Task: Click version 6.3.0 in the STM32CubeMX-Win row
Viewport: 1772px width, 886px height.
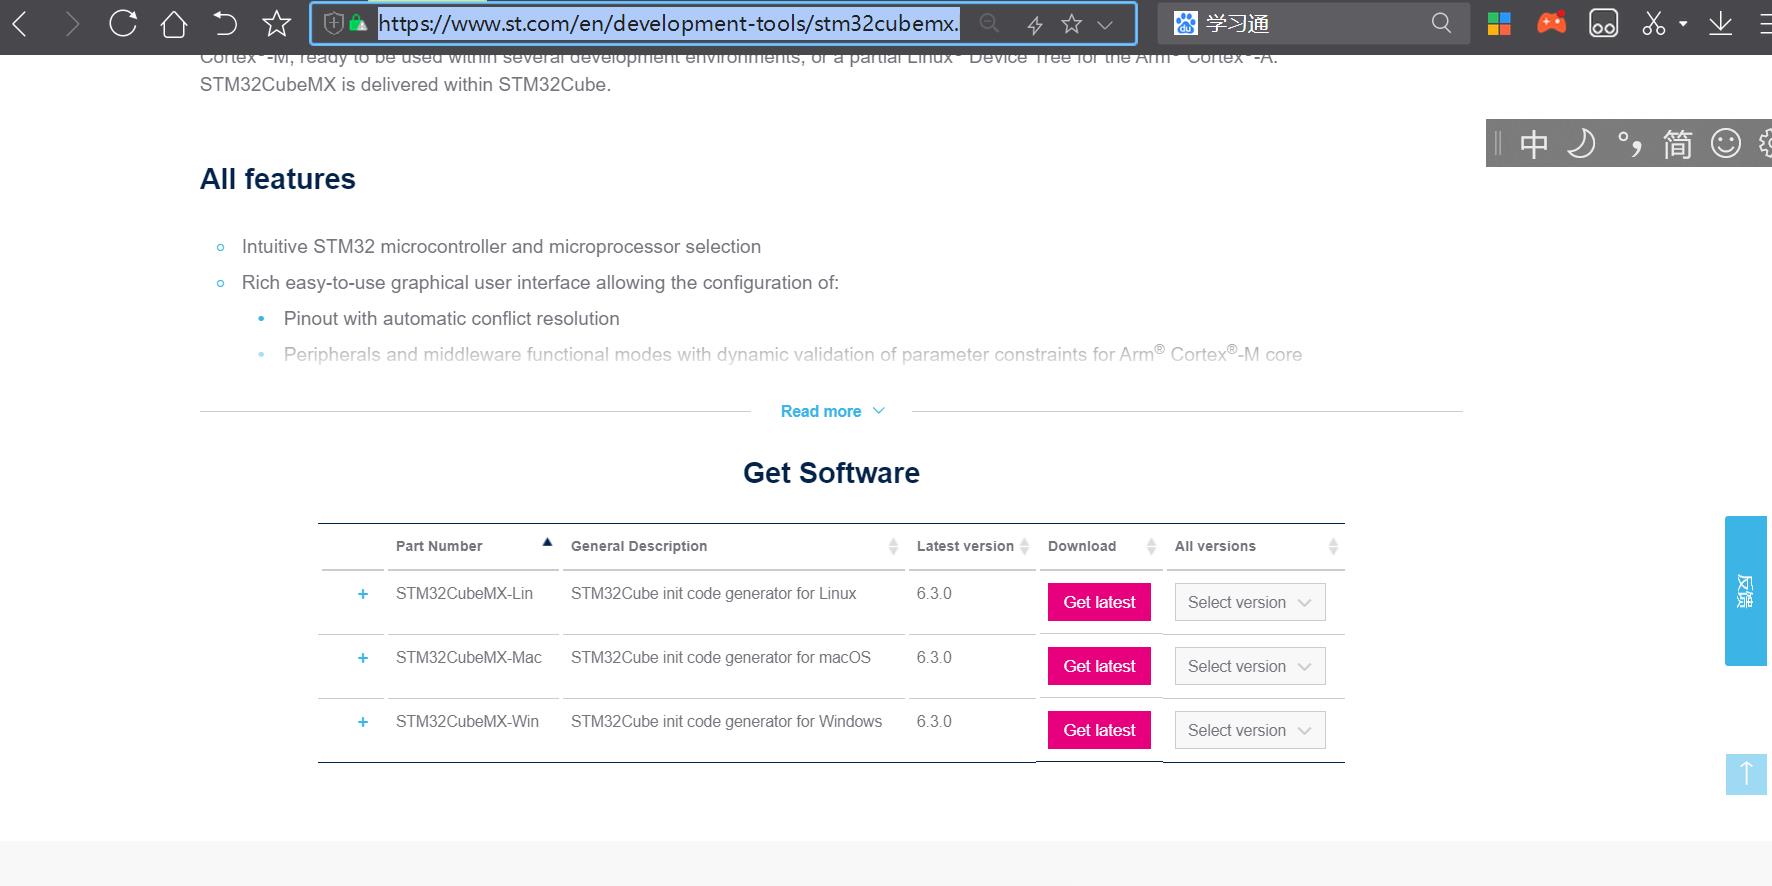Action: (934, 721)
